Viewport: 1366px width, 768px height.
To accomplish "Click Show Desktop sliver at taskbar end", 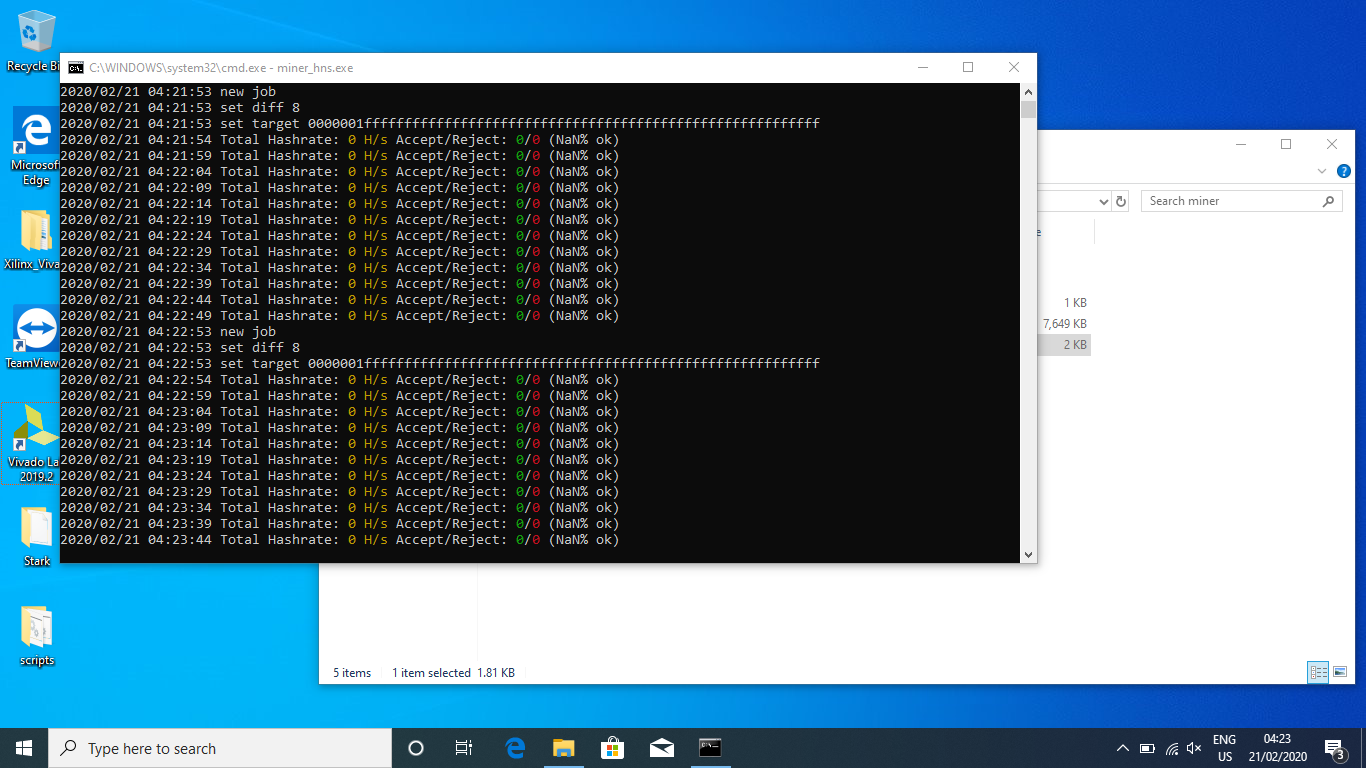I will 1363,748.
